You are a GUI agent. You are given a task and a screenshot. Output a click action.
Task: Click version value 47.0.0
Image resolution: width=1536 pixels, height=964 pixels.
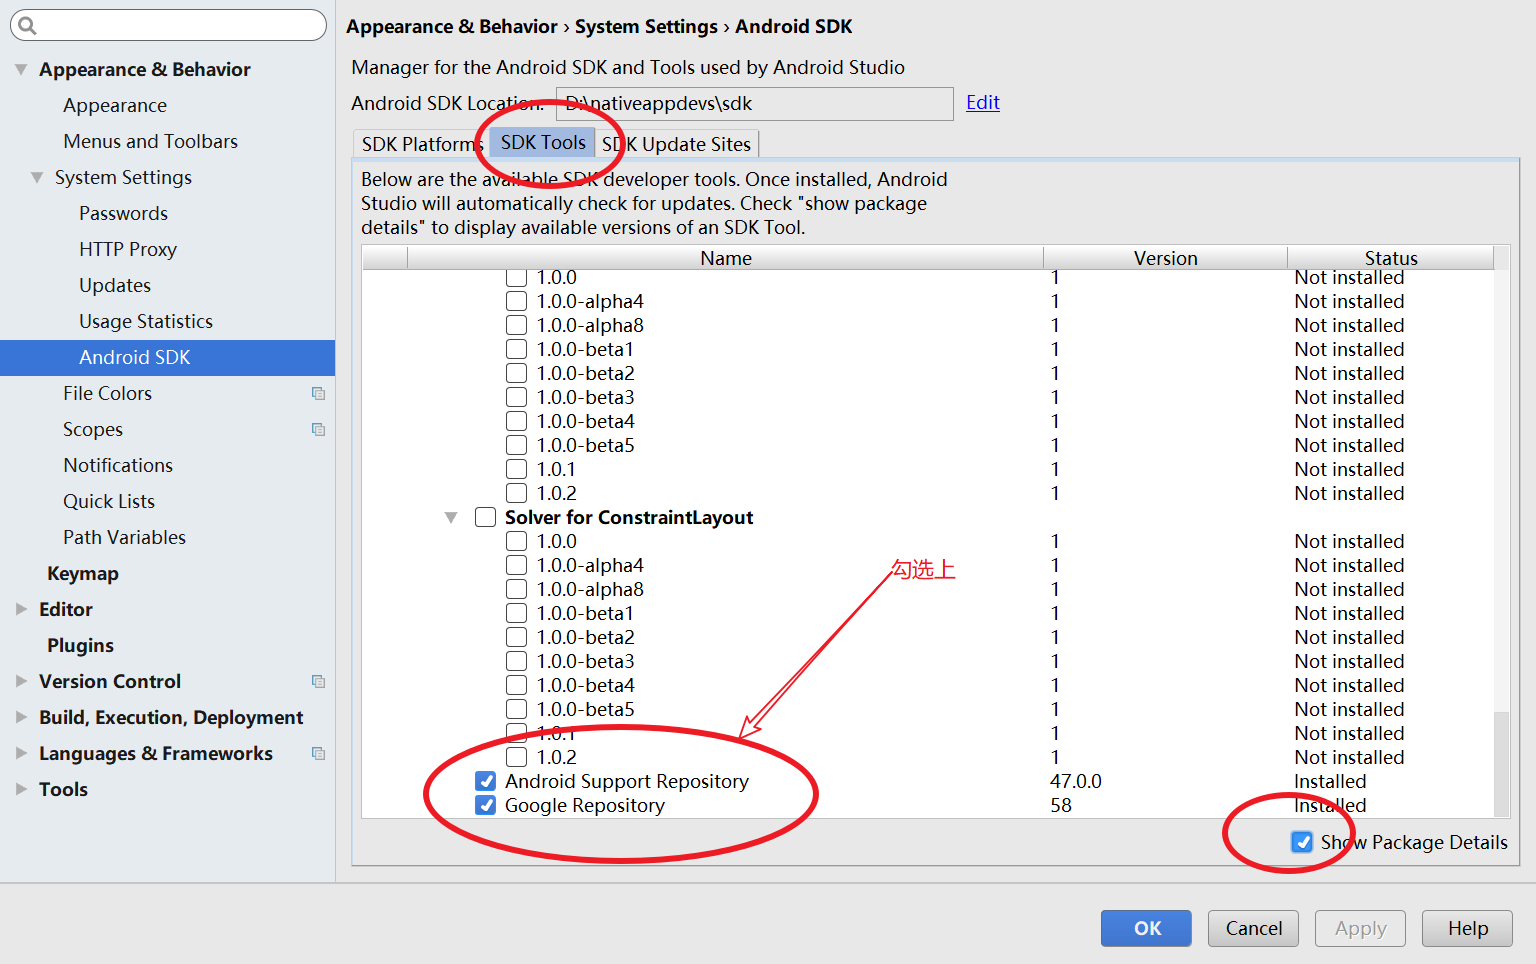pyautogui.click(x=1076, y=781)
